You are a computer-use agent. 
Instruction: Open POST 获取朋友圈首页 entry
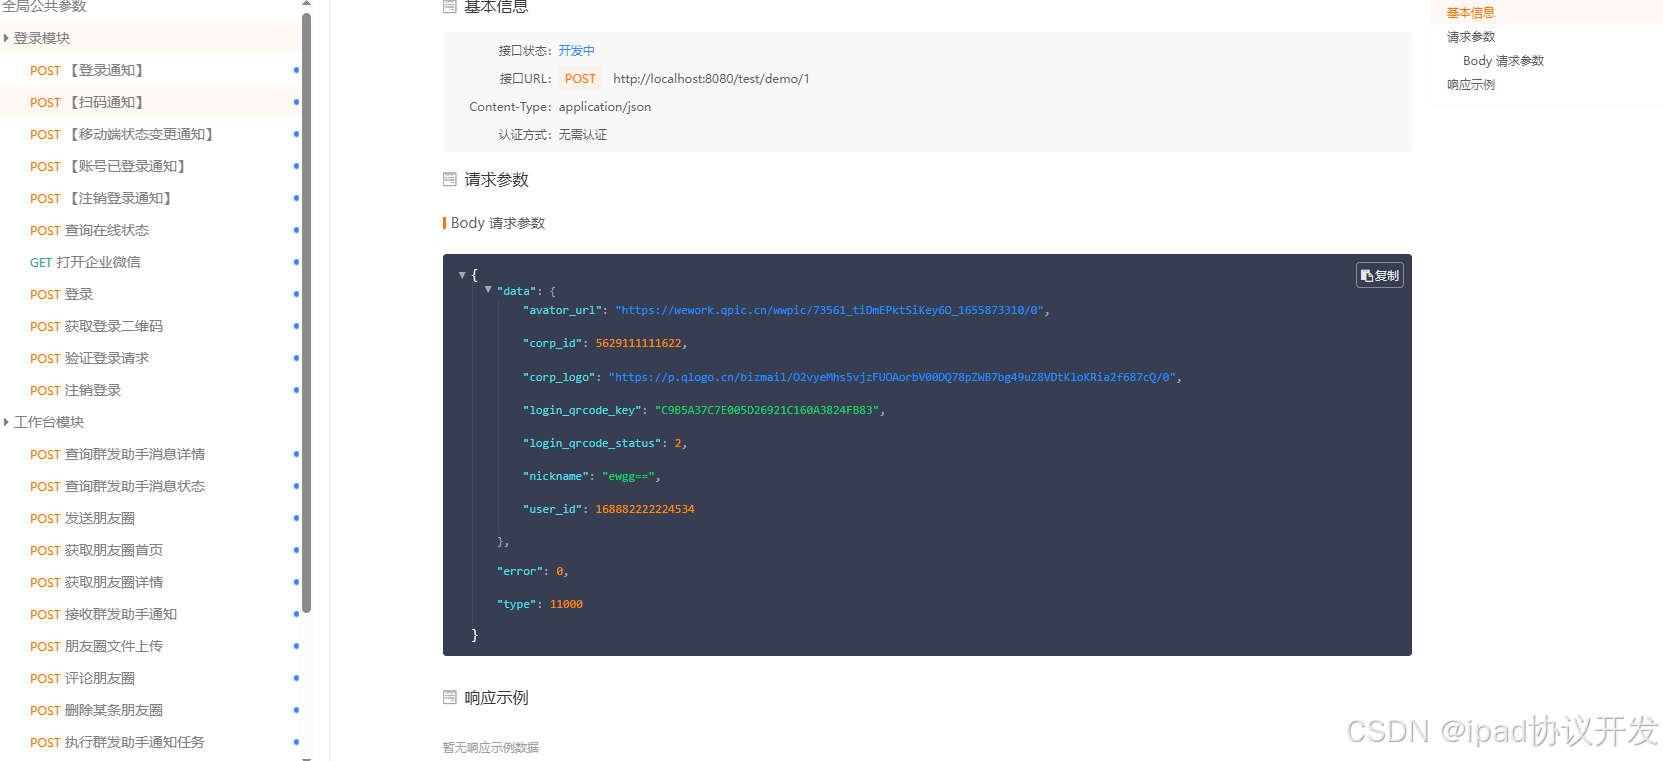coord(150,550)
